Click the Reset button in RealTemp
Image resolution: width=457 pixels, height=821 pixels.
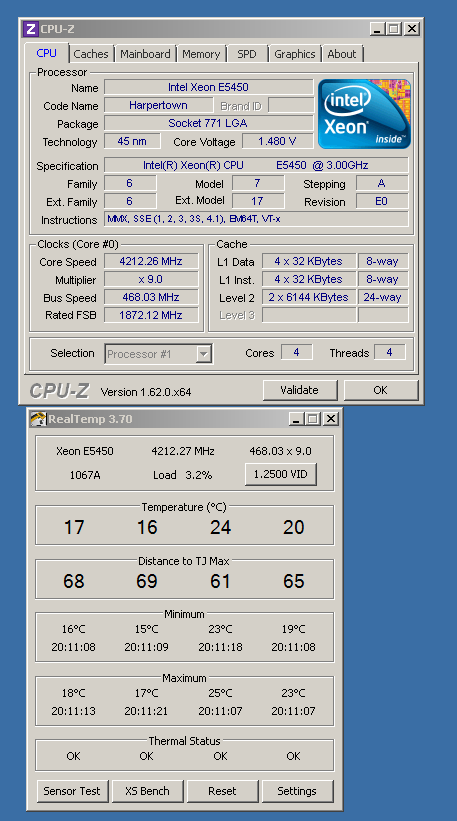(222, 791)
